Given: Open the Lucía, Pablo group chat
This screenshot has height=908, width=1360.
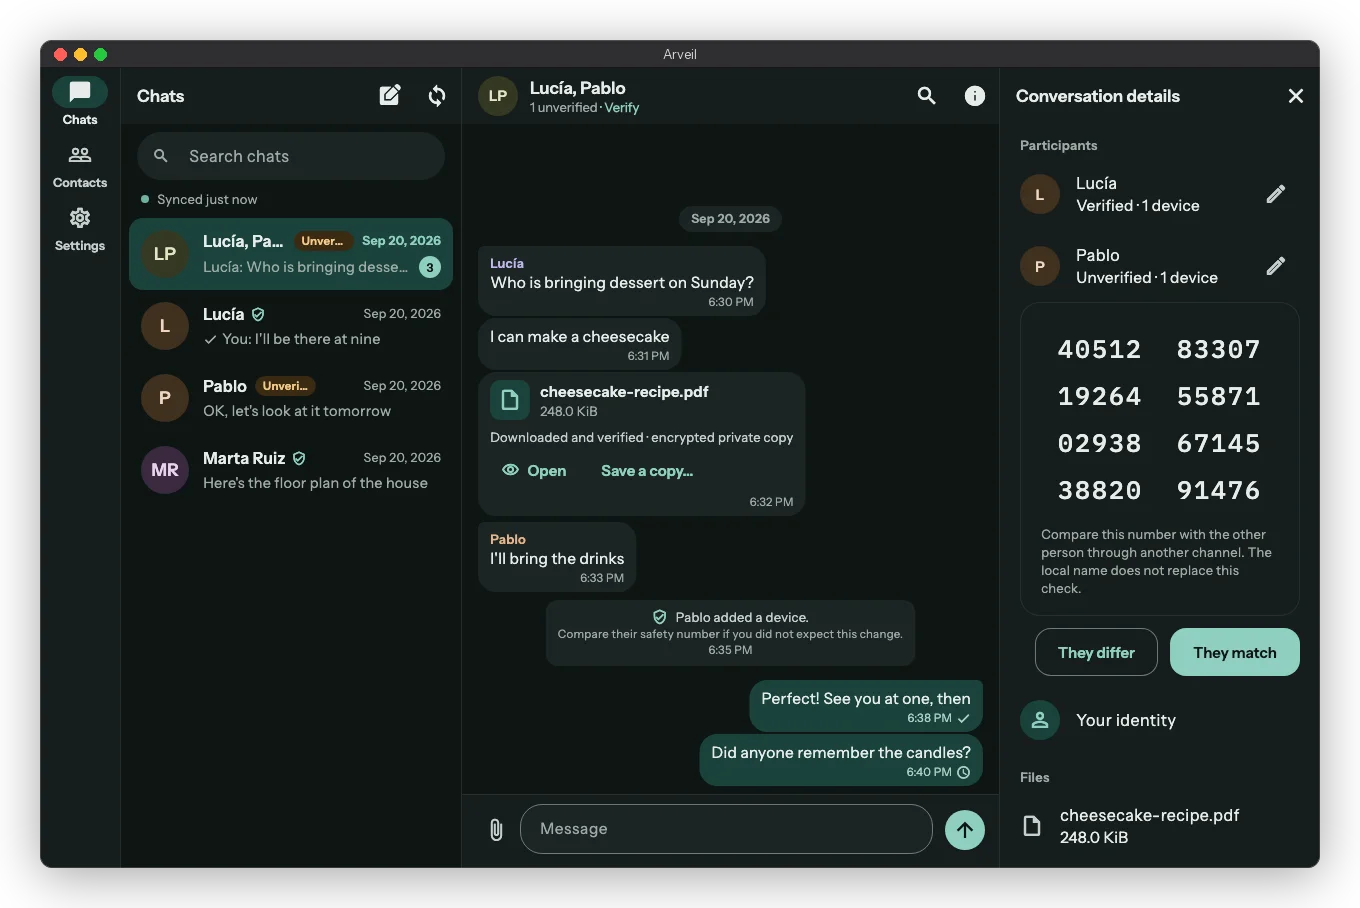Looking at the screenshot, I should pos(291,254).
